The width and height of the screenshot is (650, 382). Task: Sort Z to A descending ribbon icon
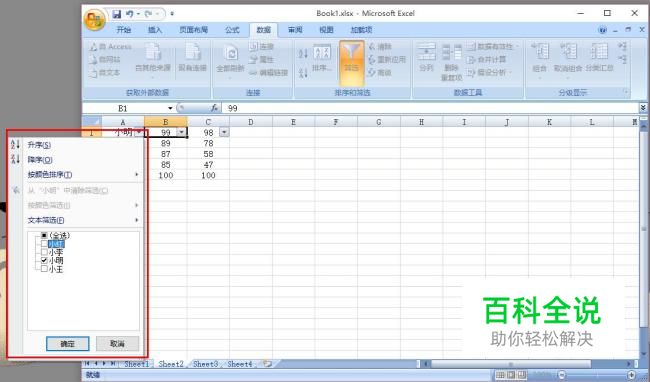[303, 73]
